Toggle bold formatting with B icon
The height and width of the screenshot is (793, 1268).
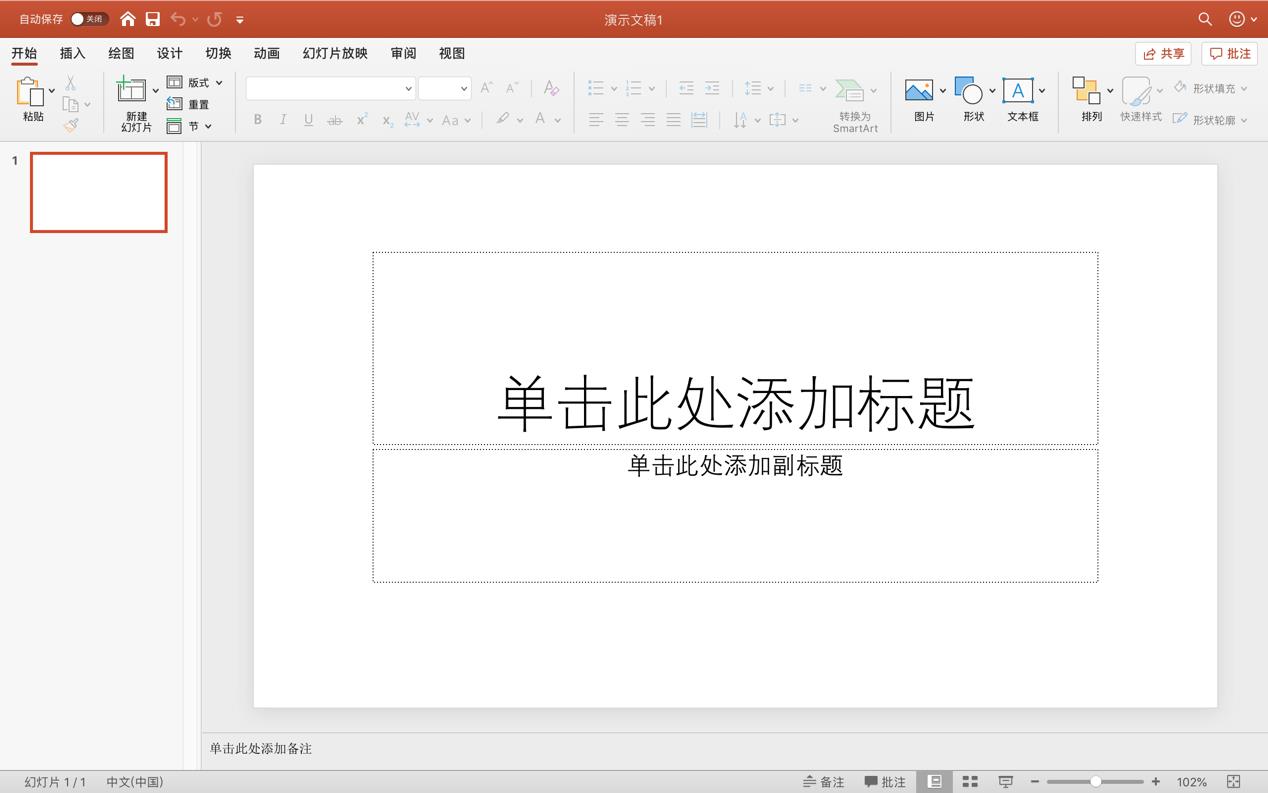[x=257, y=119]
